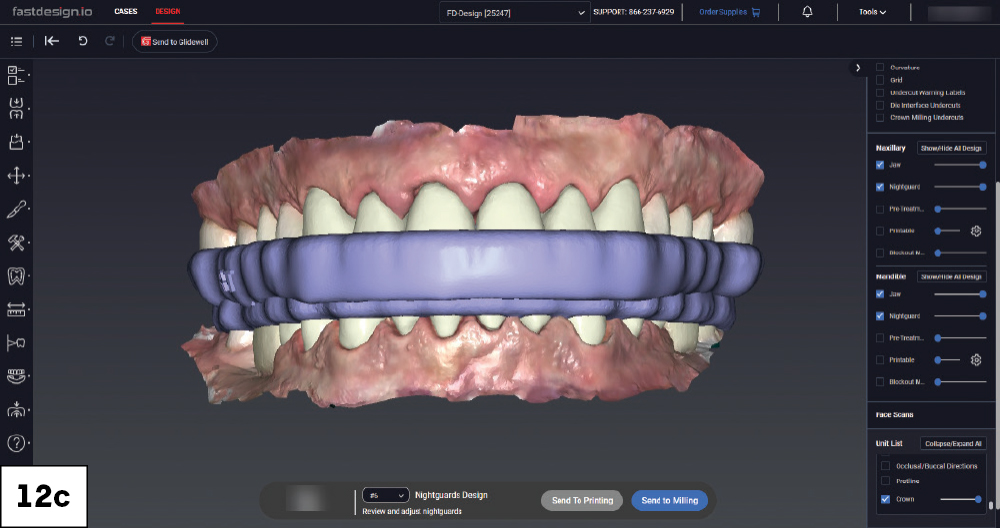
Task: Adjust Mandible Pre Treatment opacity slider
Action: pos(960,338)
